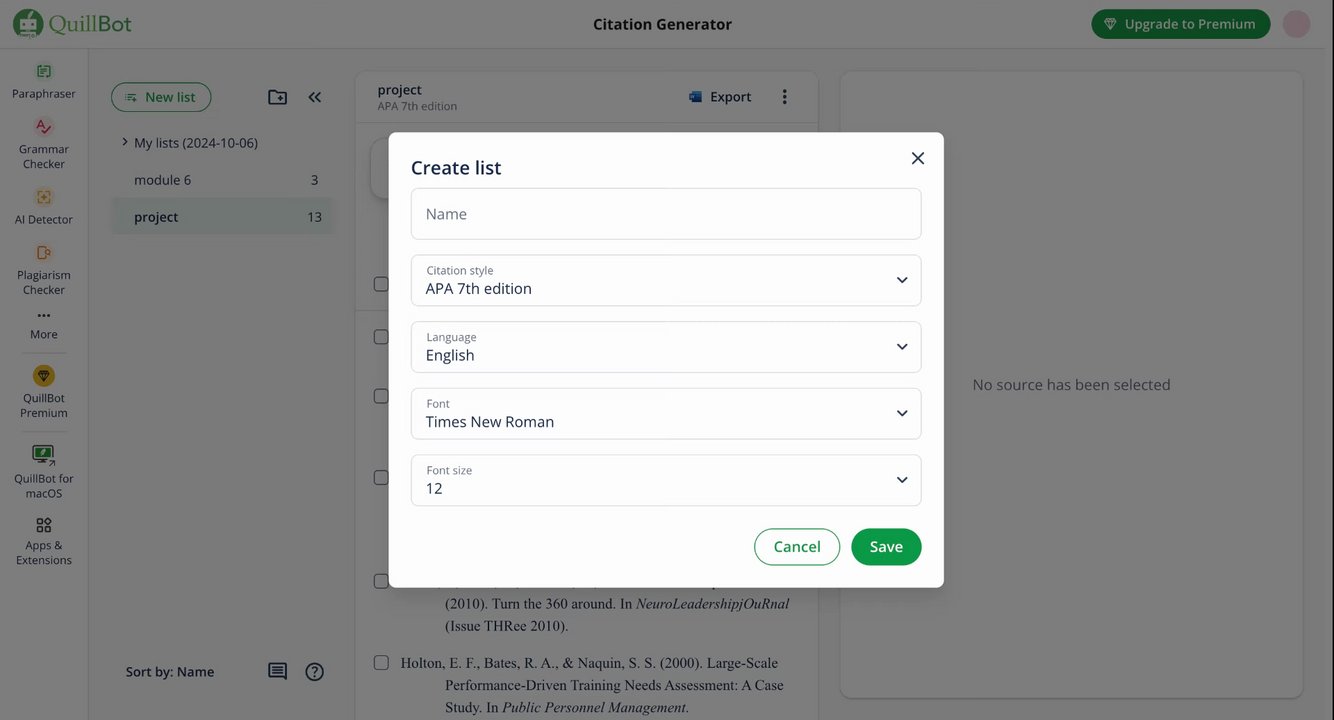1334x720 pixels.
Task: Open the feedback chat icon
Action: (x=278, y=671)
